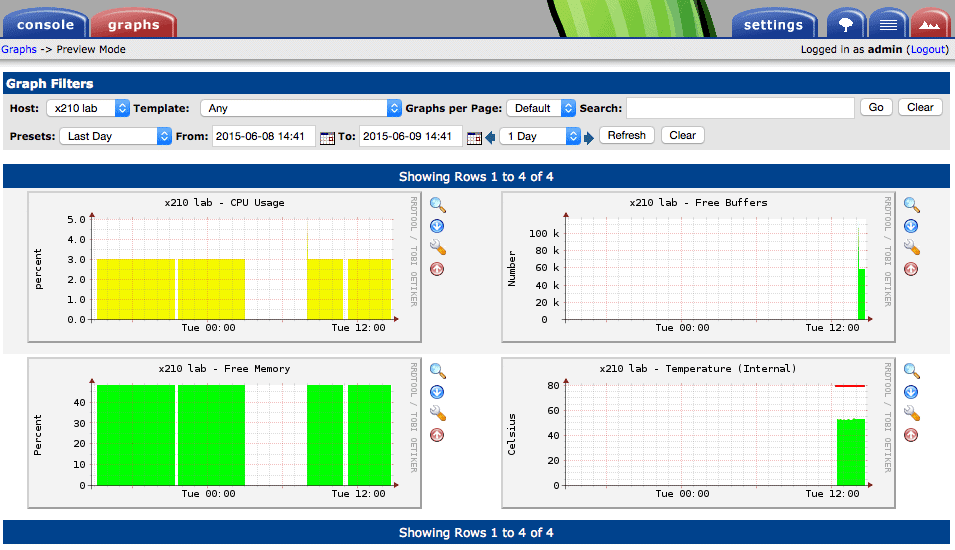Screen dimensions: 955x550
Task: Open the wrench icon beside the Free Memory graph
Action: coord(437,414)
